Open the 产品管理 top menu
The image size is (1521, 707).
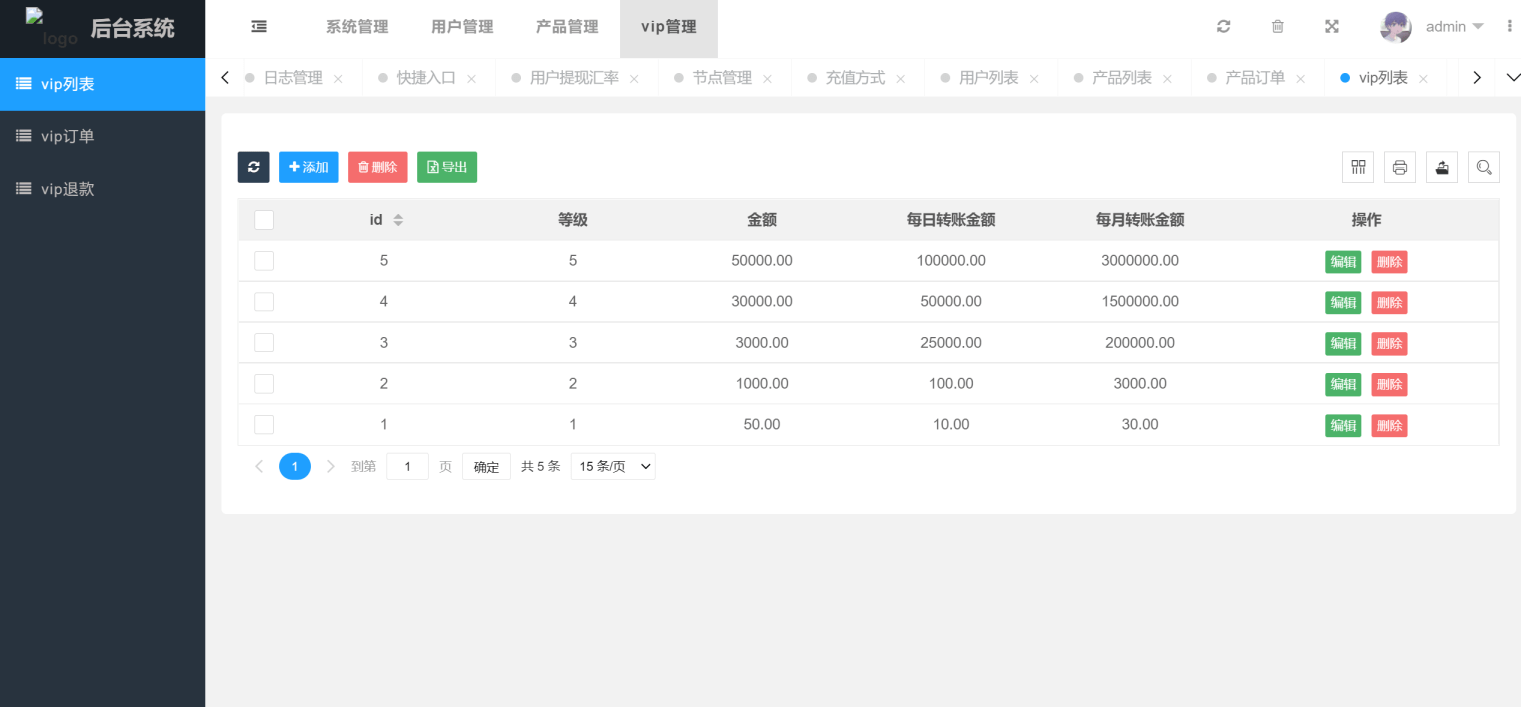[567, 28]
